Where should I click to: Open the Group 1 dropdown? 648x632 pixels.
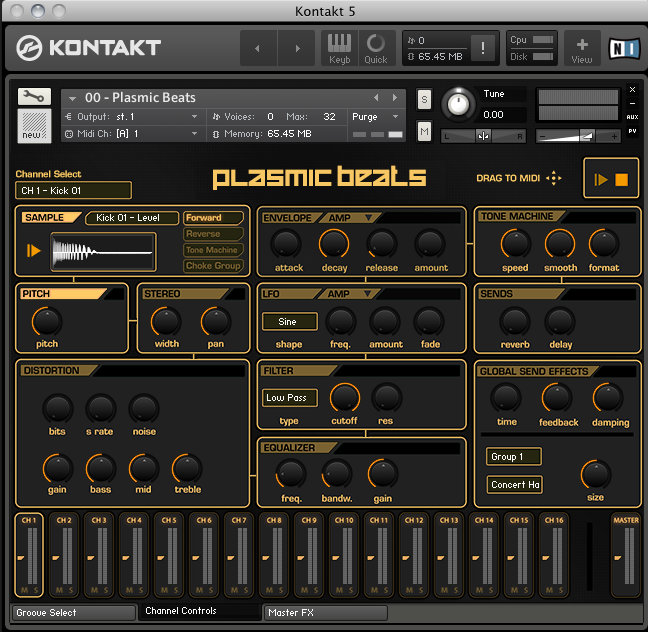514,457
